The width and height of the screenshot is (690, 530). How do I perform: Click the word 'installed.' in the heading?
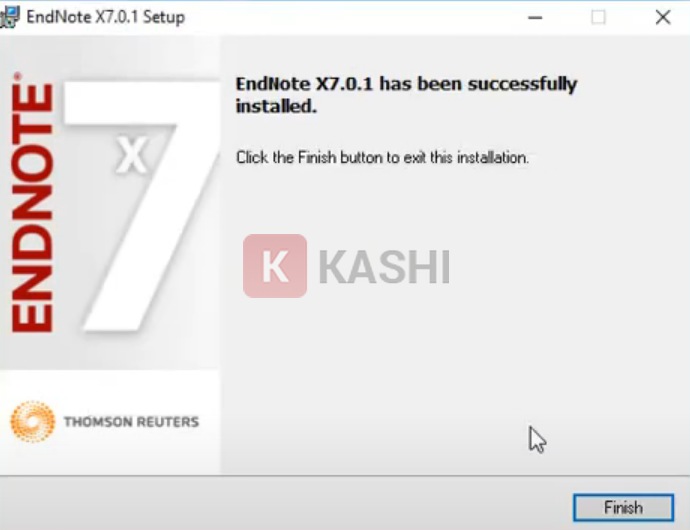tap(276, 106)
